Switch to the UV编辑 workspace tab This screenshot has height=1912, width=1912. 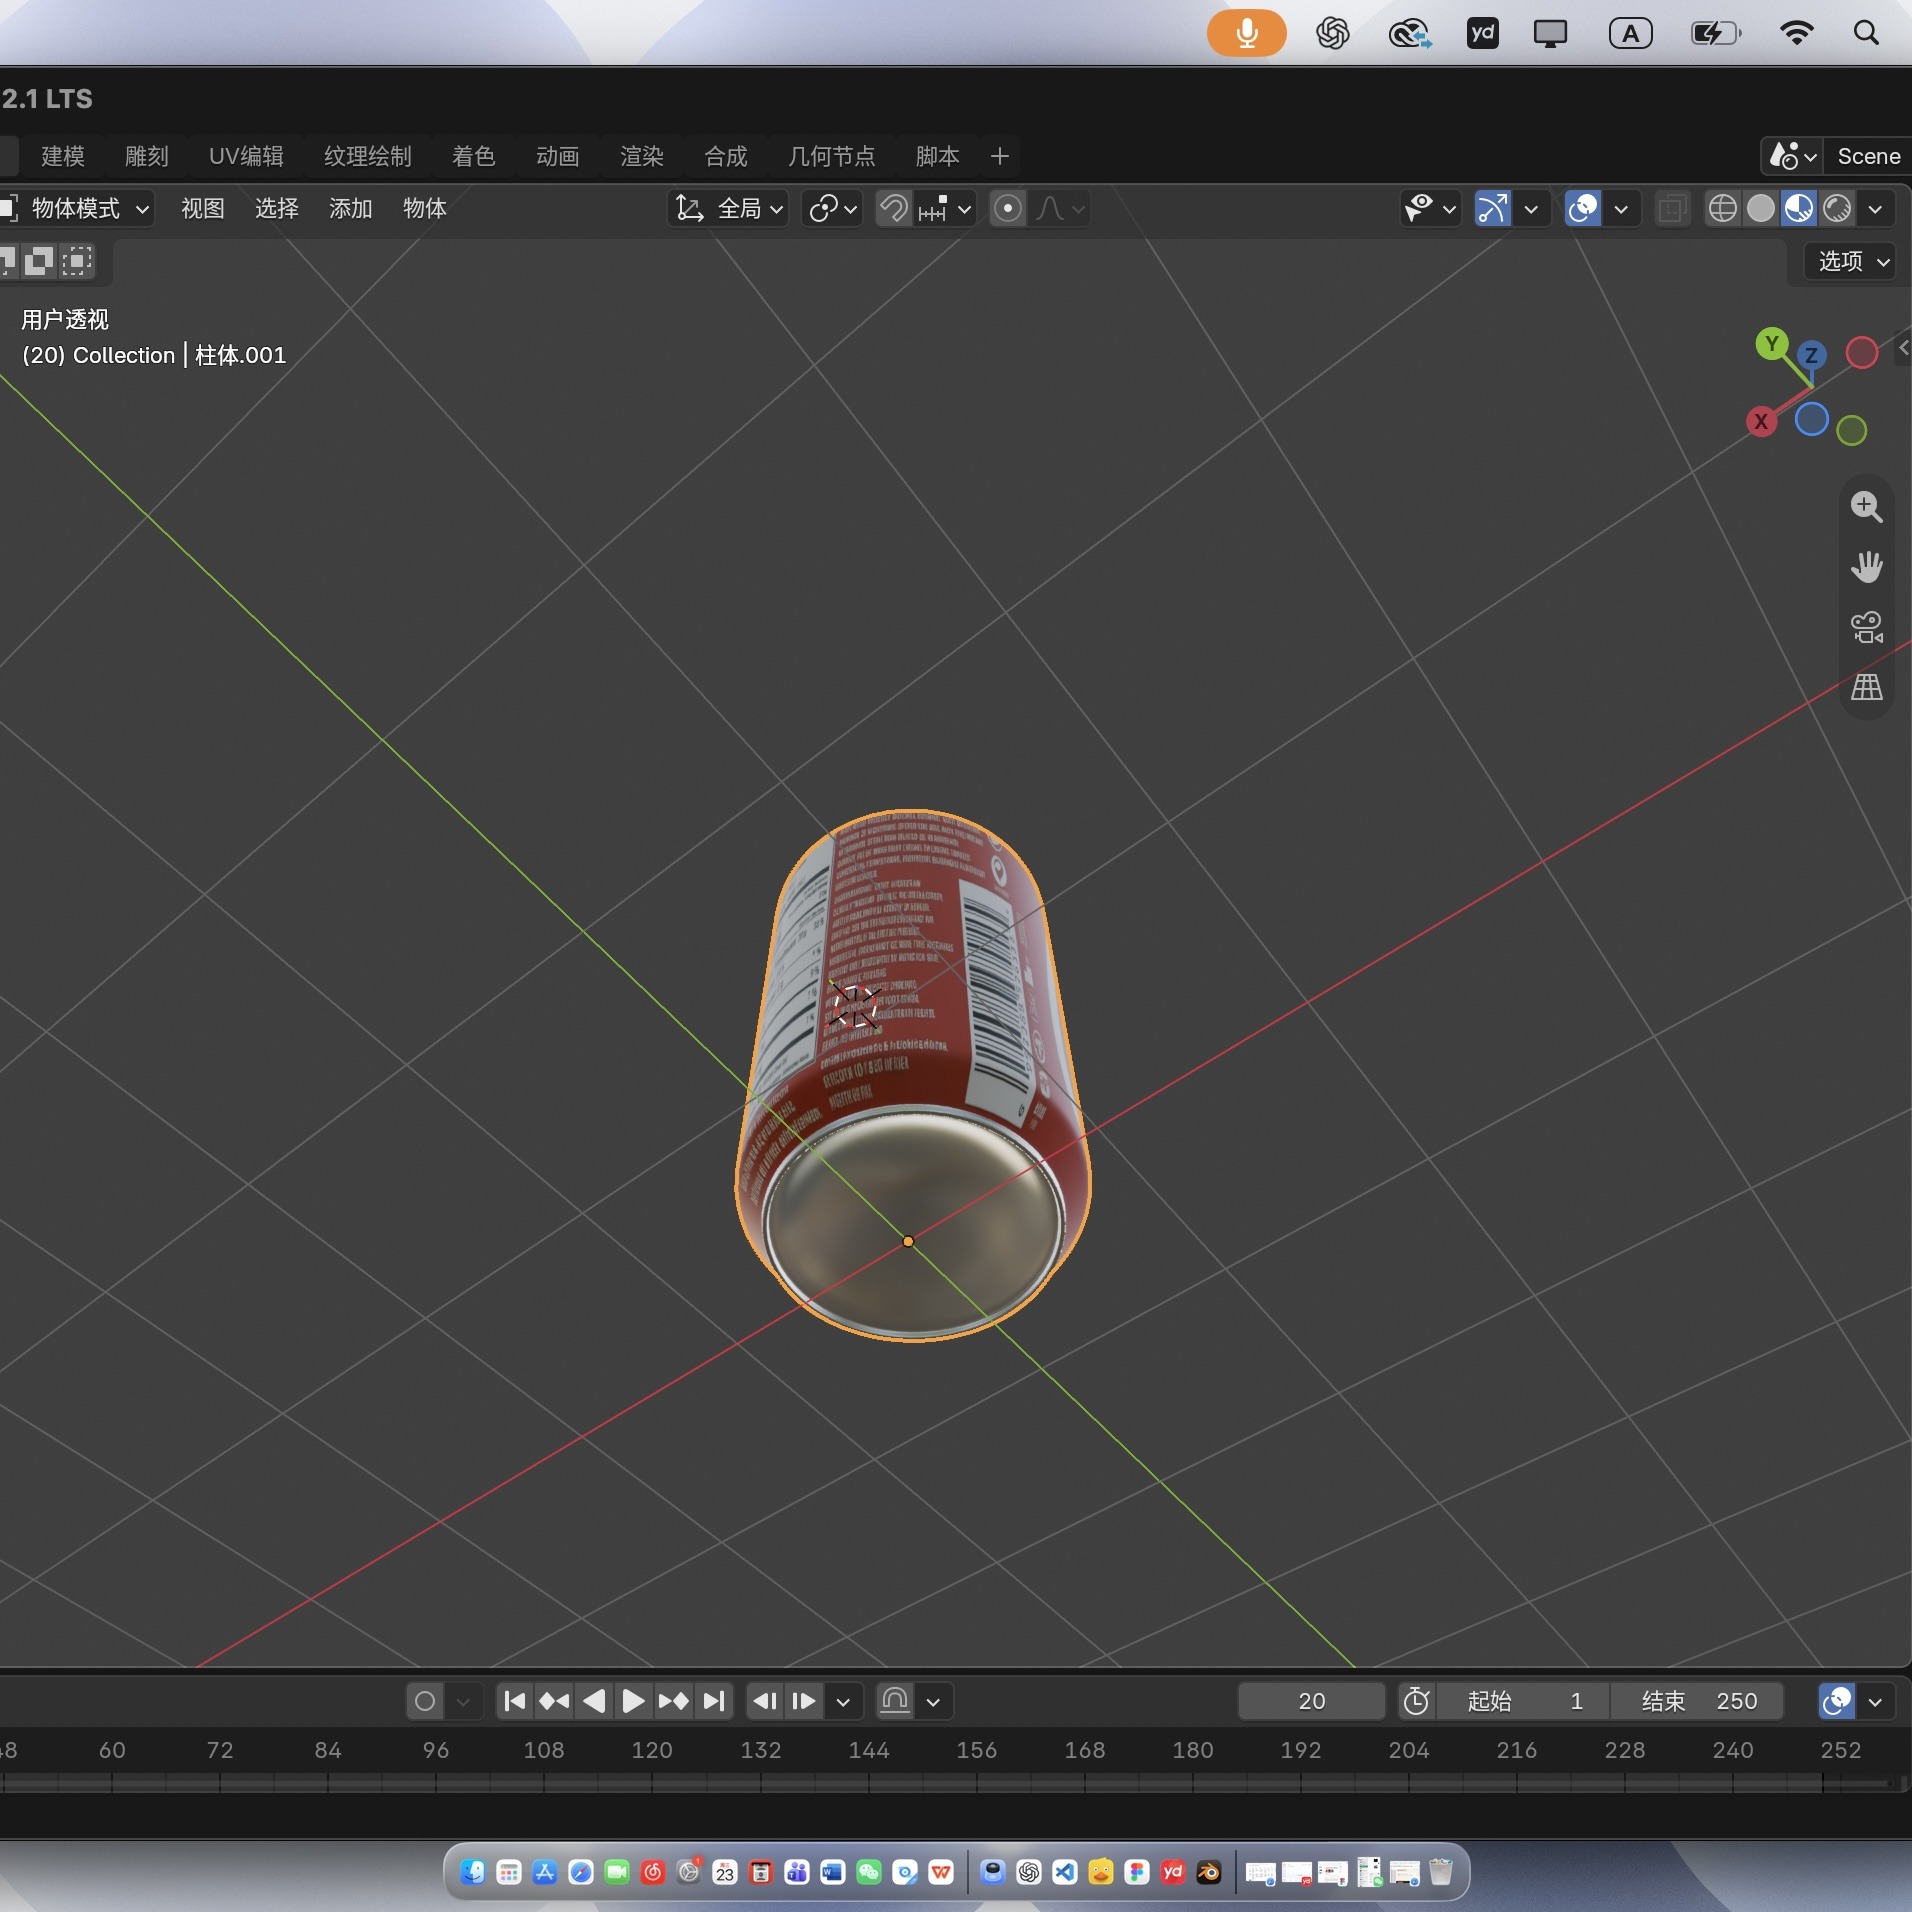tap(246, 156)
